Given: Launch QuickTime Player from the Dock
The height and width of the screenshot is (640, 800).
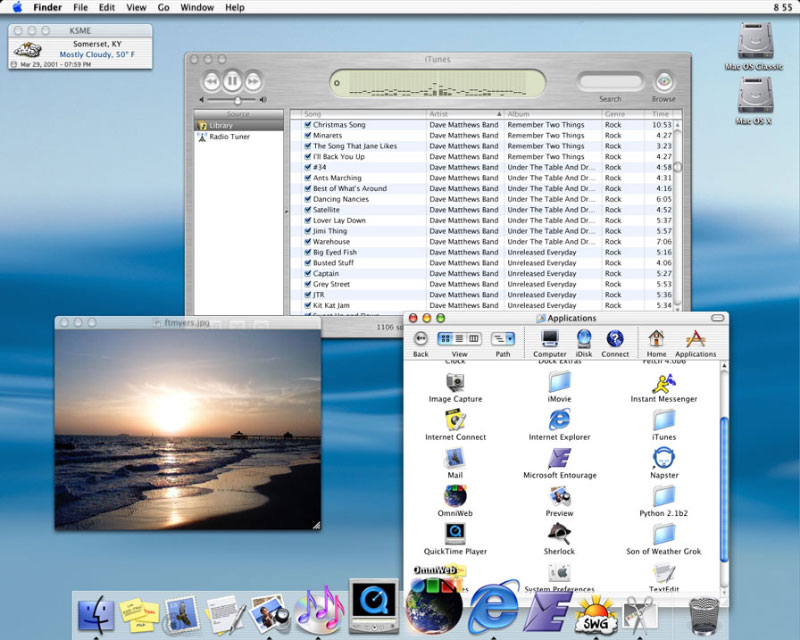Looking at the screenshot, I should (x=373, y=605).
